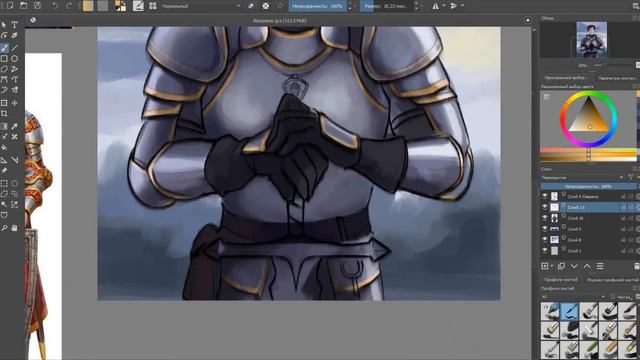
Task: Save the document with the toolbar icon
Action: tap(37, 5)
